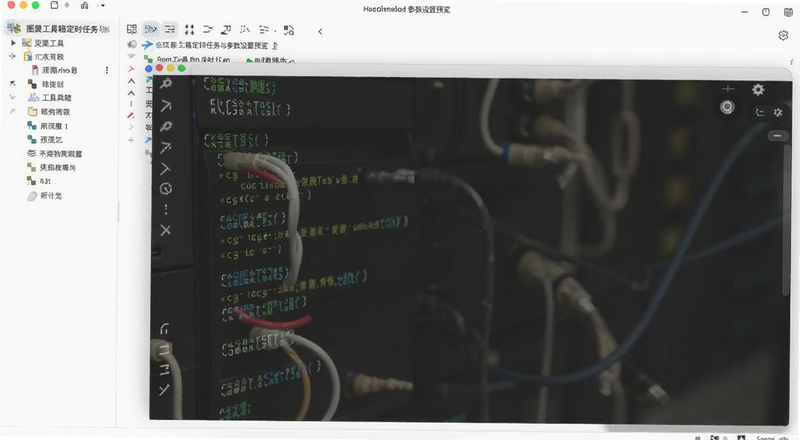Select the sidebar row with stacked-layers icon

click(59, 153)
